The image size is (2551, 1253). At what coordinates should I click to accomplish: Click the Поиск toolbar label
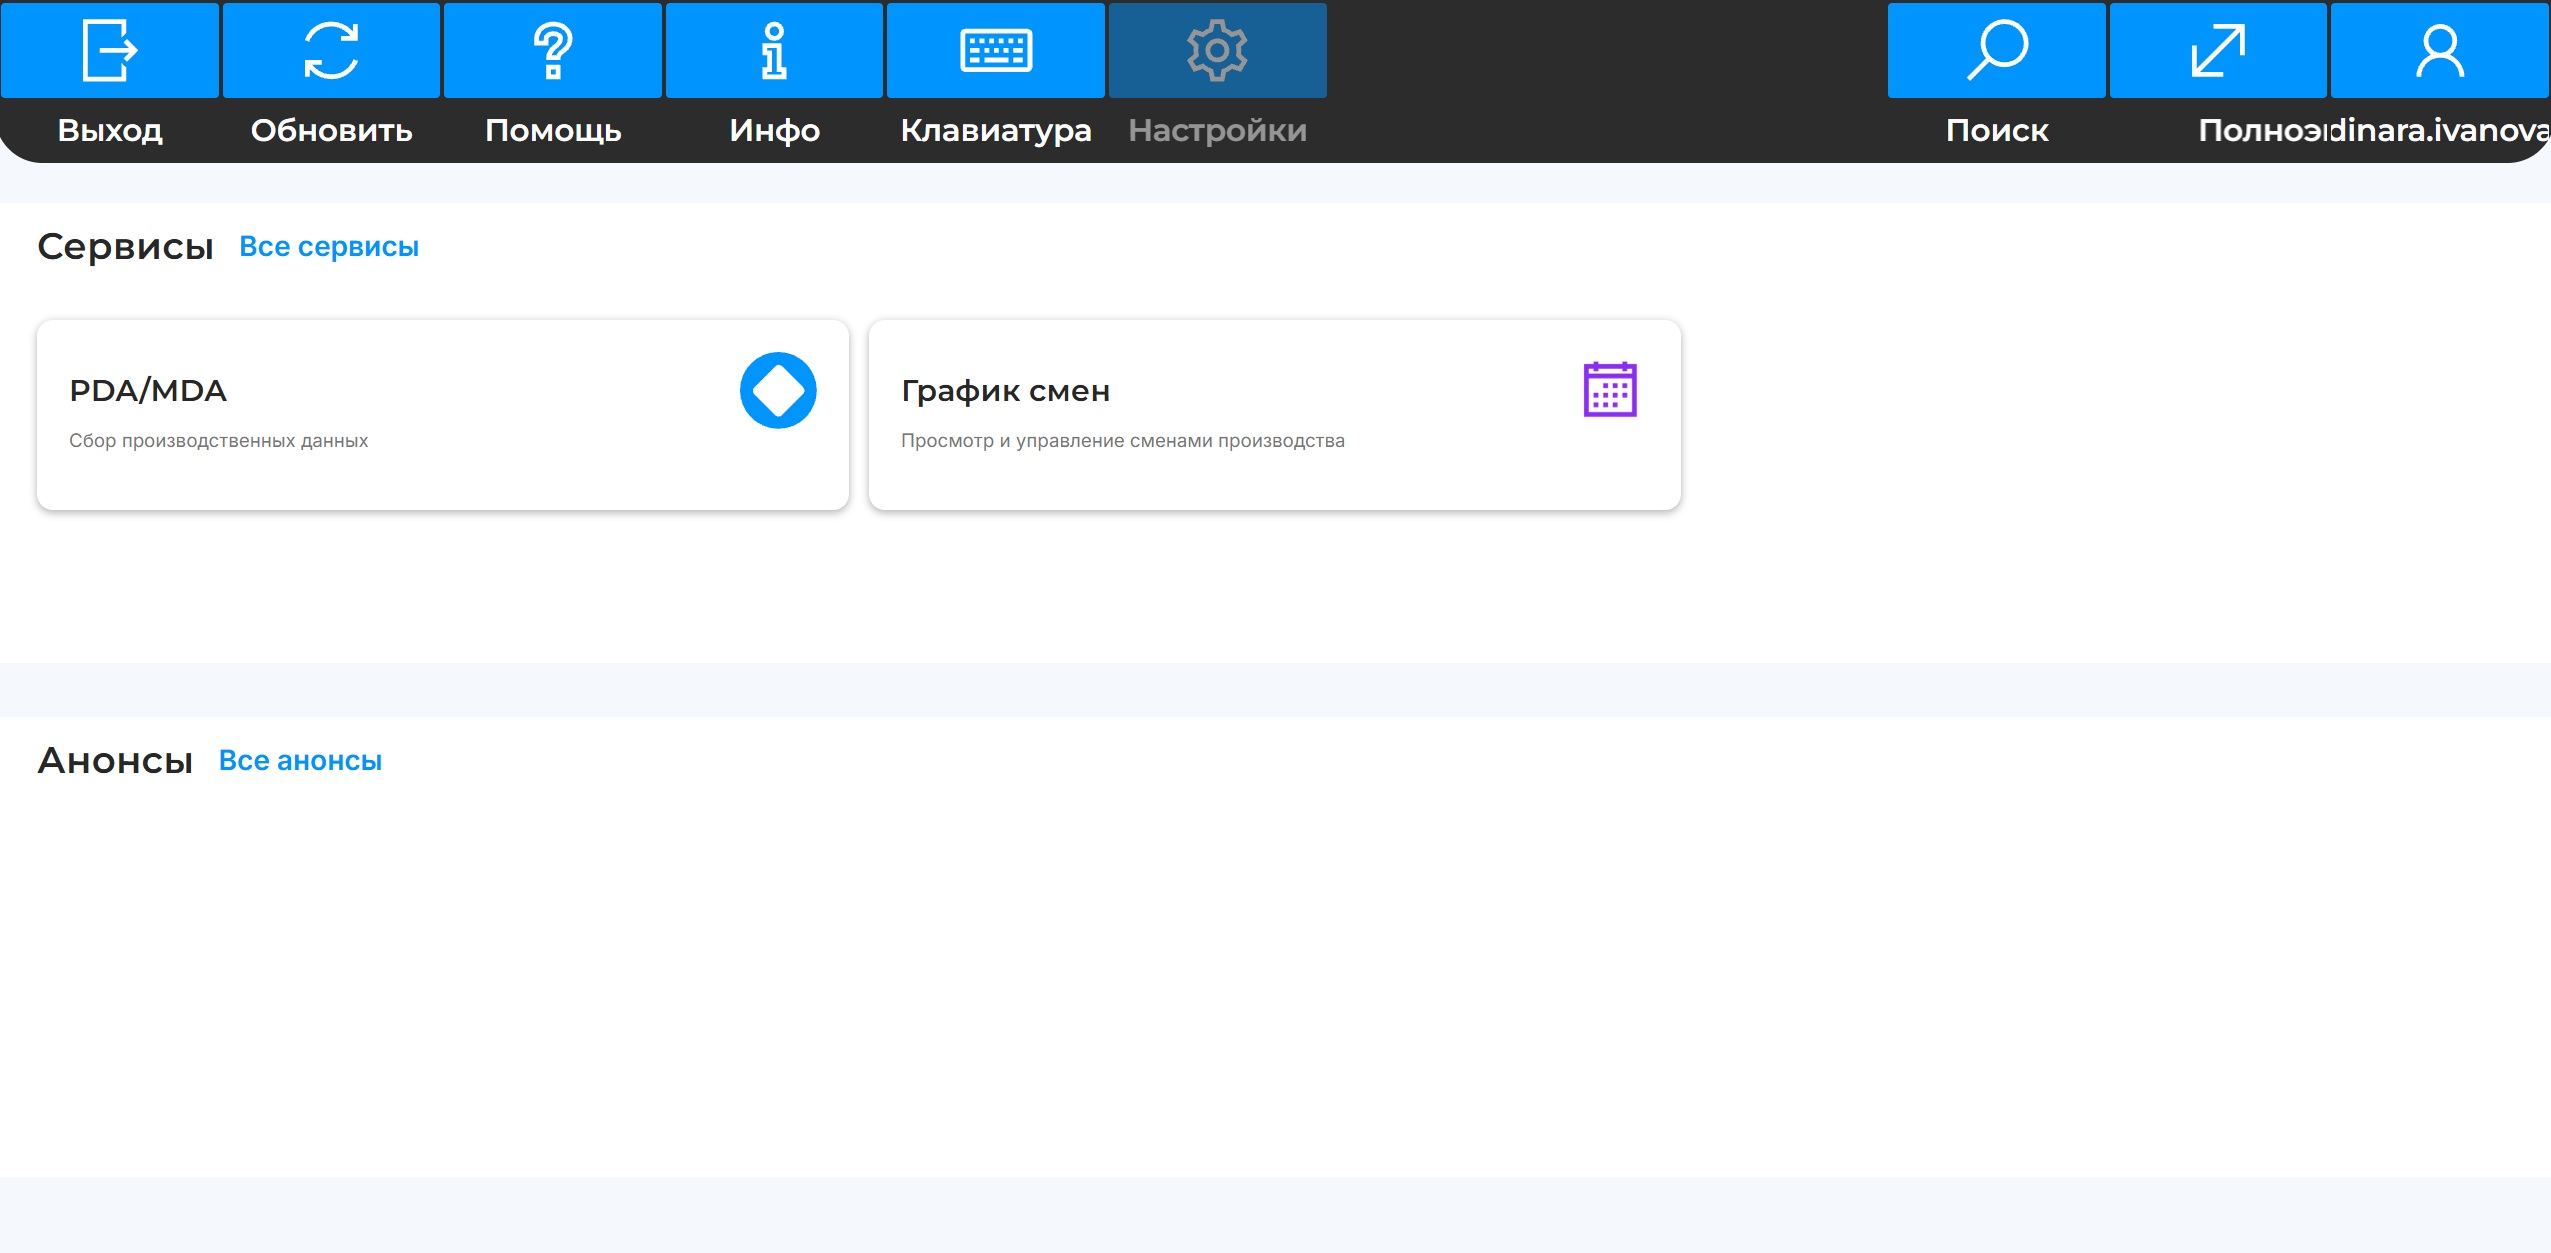tap(1997, 130)
